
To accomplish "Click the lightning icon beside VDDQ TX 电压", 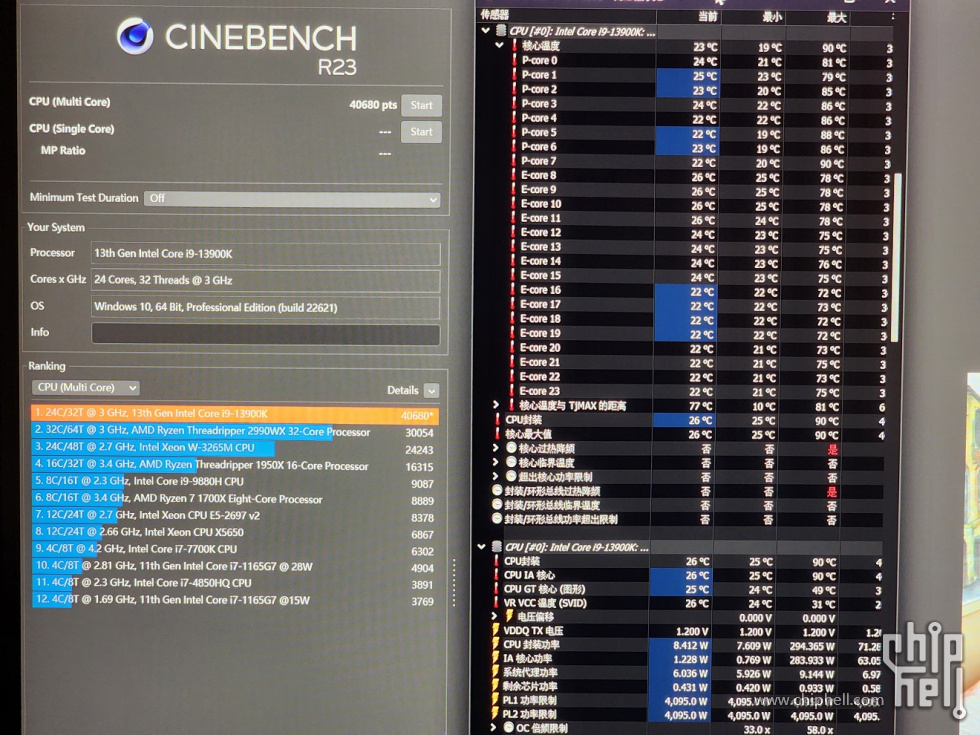I will tap(496, 630).
